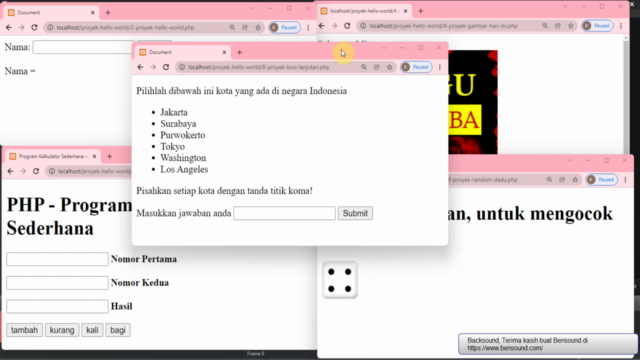Screen dimensions: 640x360
Task: Reload the kuis-lanjutan page
Action: 166,67
